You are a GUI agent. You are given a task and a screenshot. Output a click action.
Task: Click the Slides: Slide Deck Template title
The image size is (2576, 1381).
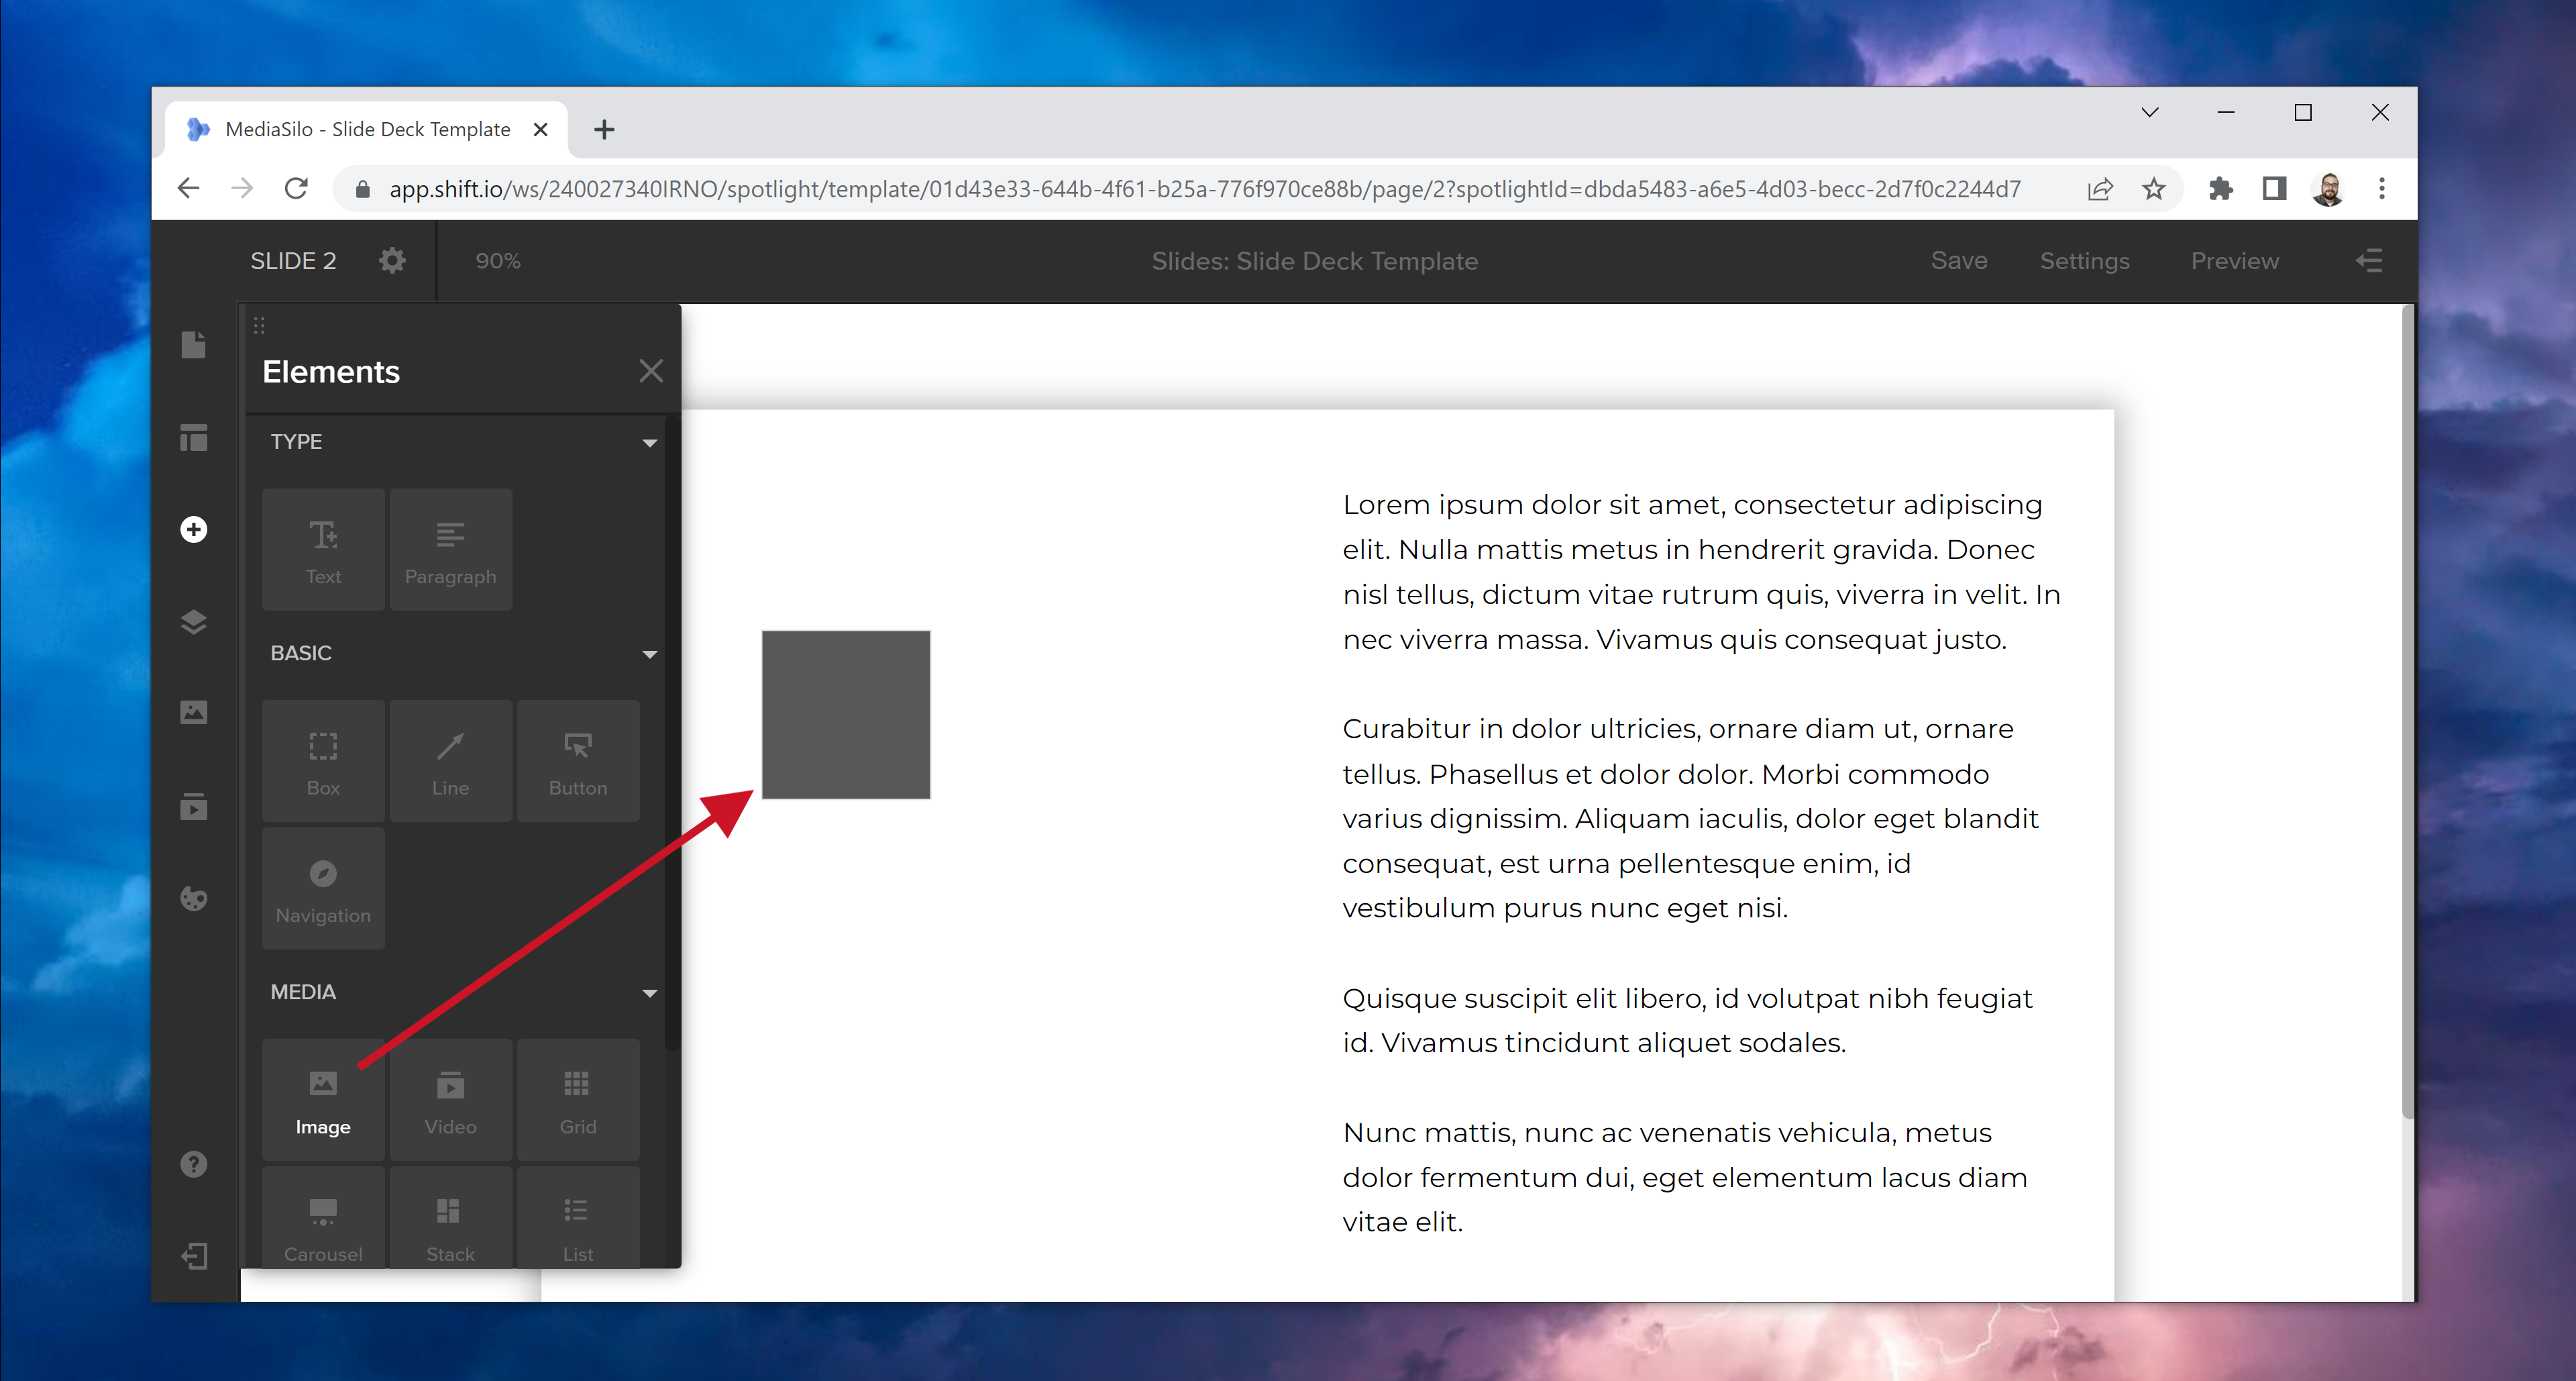[x=1314, y=261]
